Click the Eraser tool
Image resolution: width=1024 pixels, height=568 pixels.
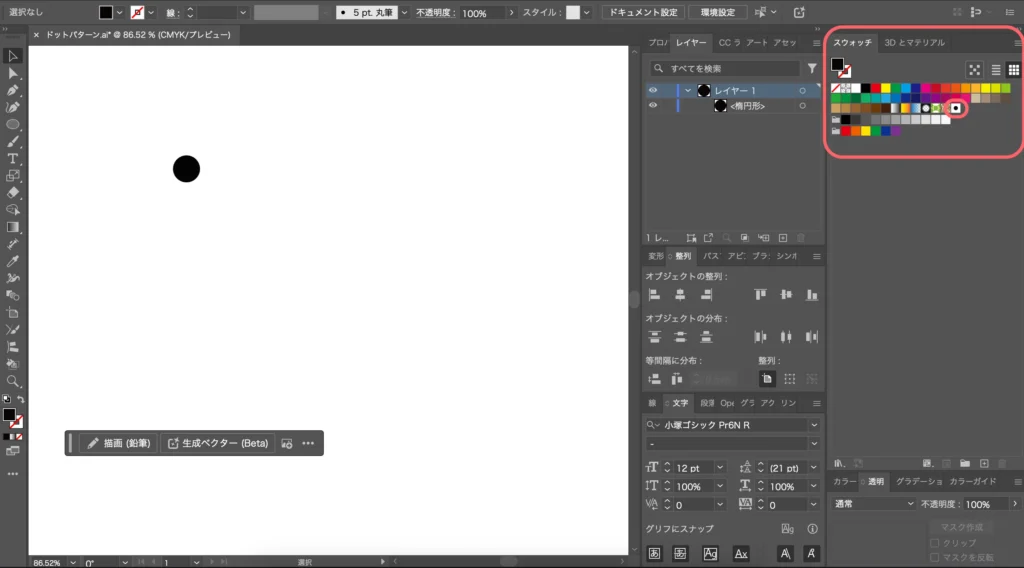click(13, 192)
